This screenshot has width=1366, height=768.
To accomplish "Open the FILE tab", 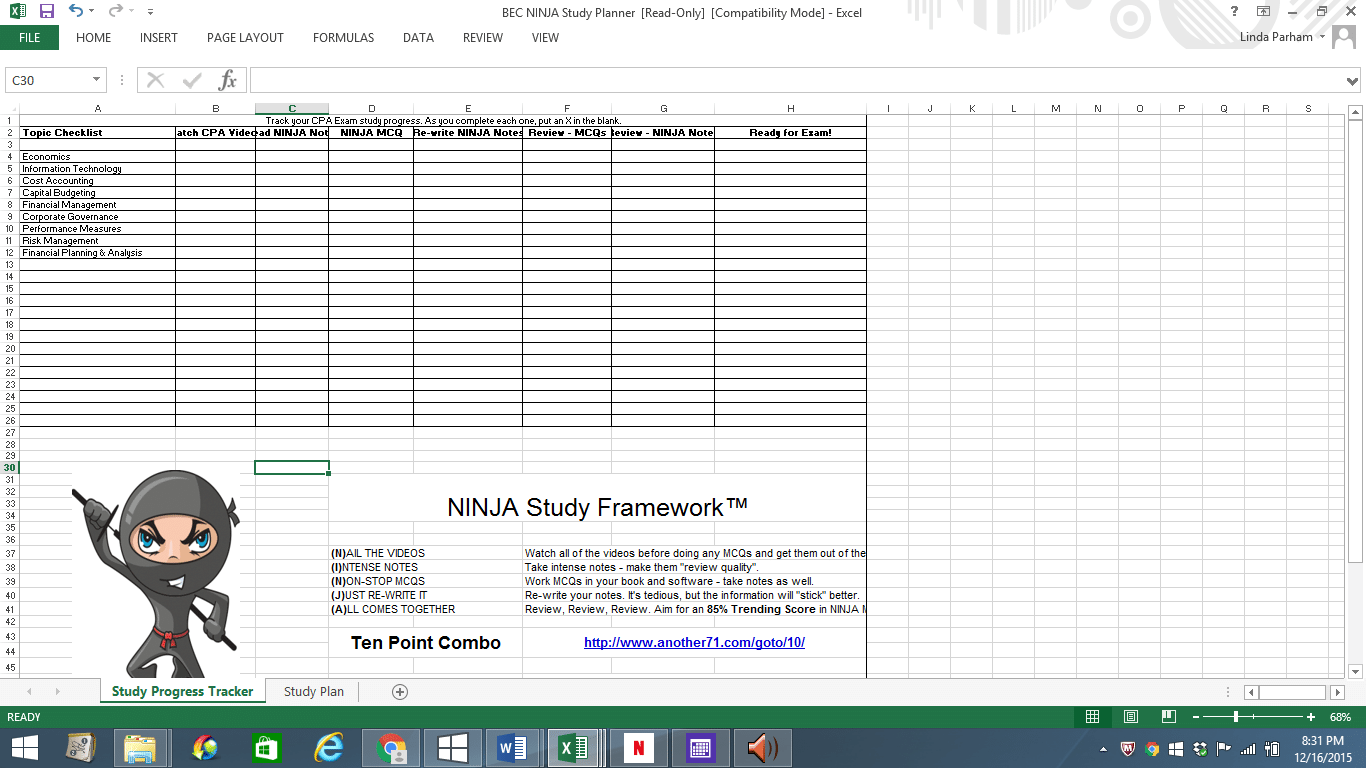I will (x=30, y=38).
